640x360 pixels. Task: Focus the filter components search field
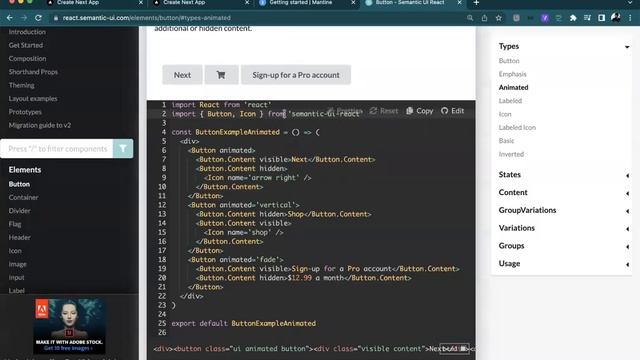pyautogui.click(x=57, y=149)
